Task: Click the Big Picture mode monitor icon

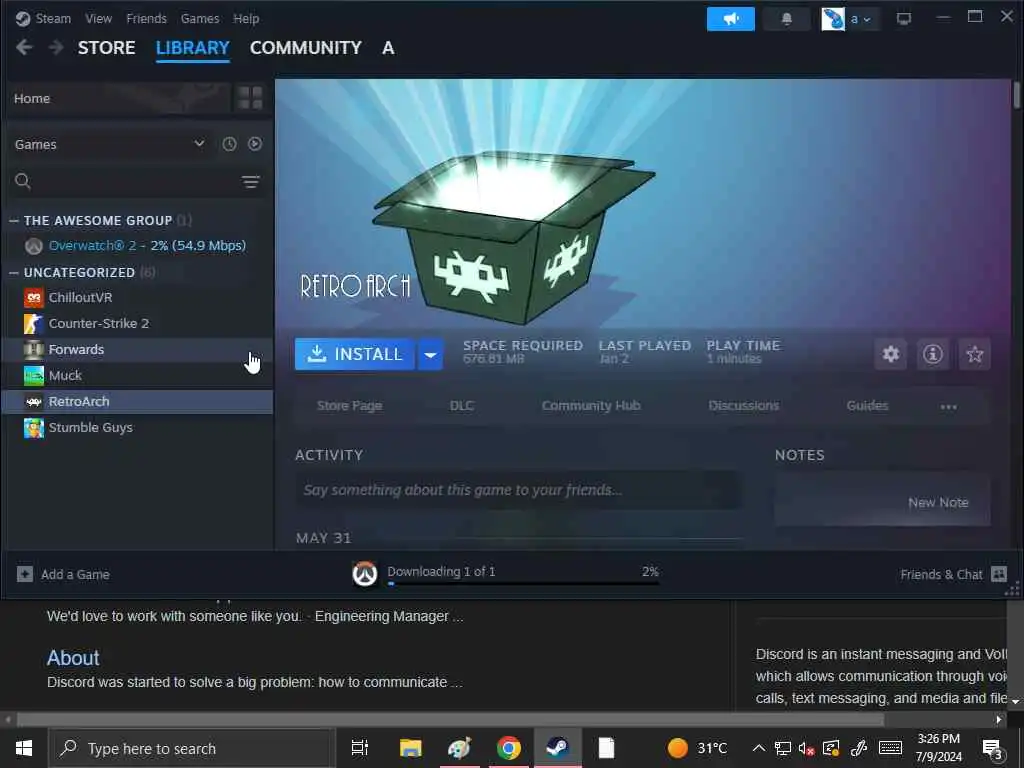Action: coord(904,19)
